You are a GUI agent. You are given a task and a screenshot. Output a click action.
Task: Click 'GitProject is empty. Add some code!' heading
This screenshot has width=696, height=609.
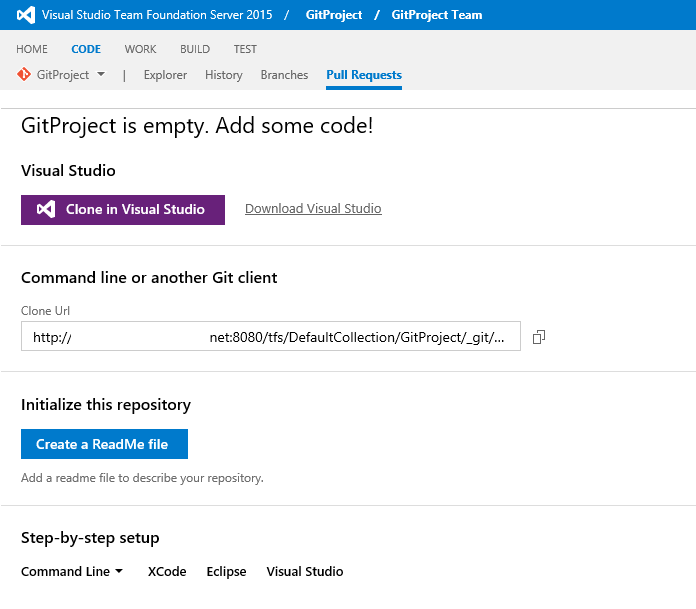tap(197, 126)
